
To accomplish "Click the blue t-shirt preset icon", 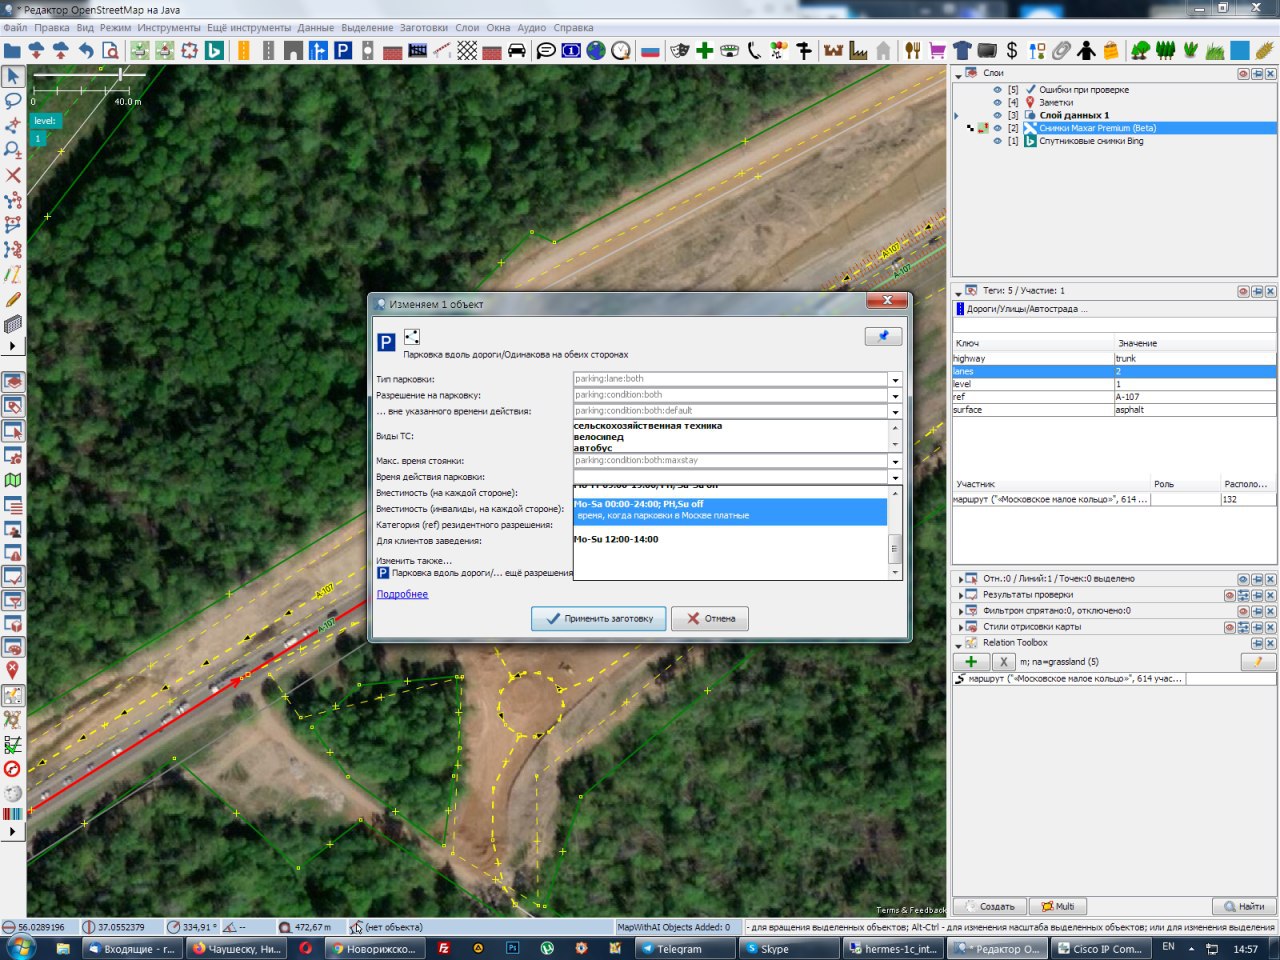I will [962, 50].
